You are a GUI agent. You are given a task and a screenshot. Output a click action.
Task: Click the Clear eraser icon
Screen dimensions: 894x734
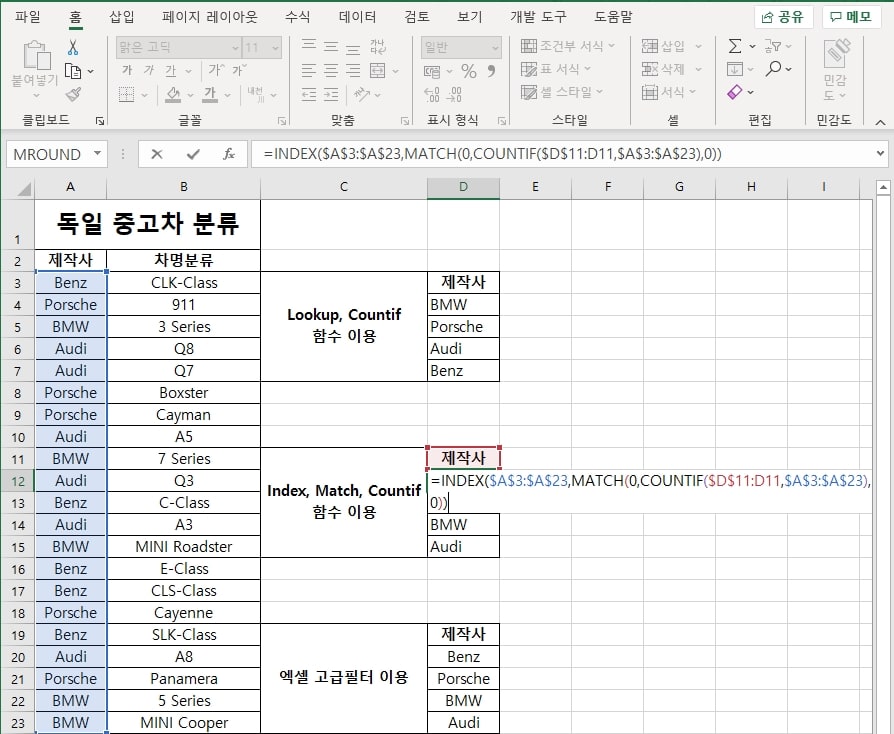[735, 91]
